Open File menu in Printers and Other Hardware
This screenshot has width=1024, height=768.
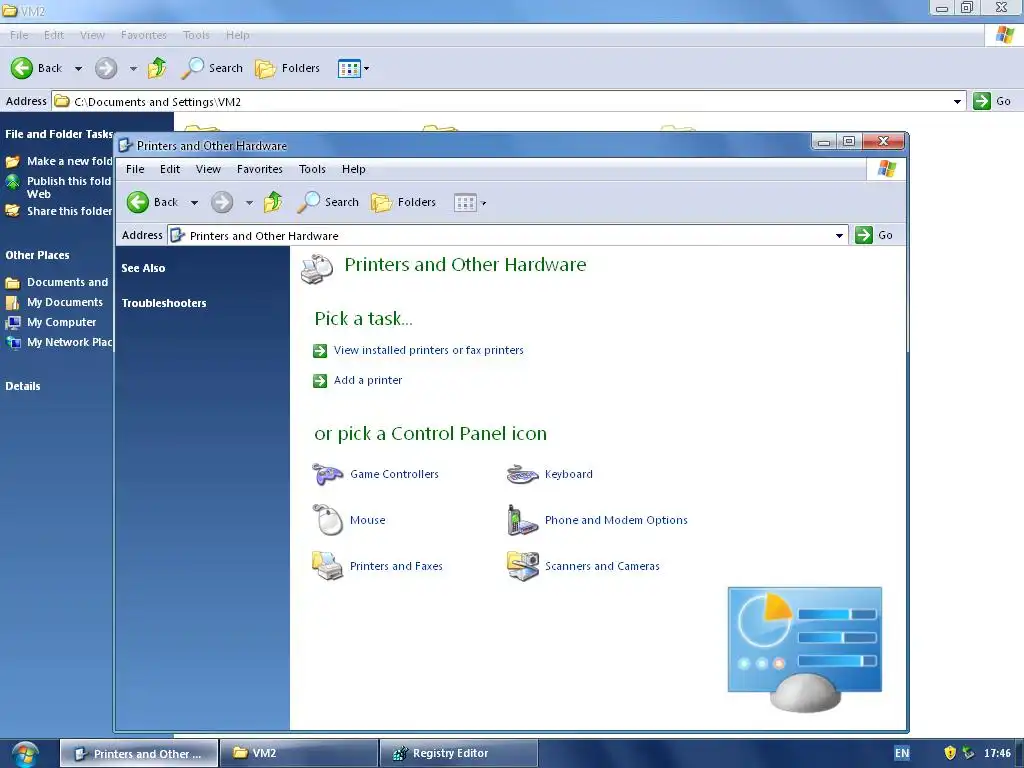[135, 169]
